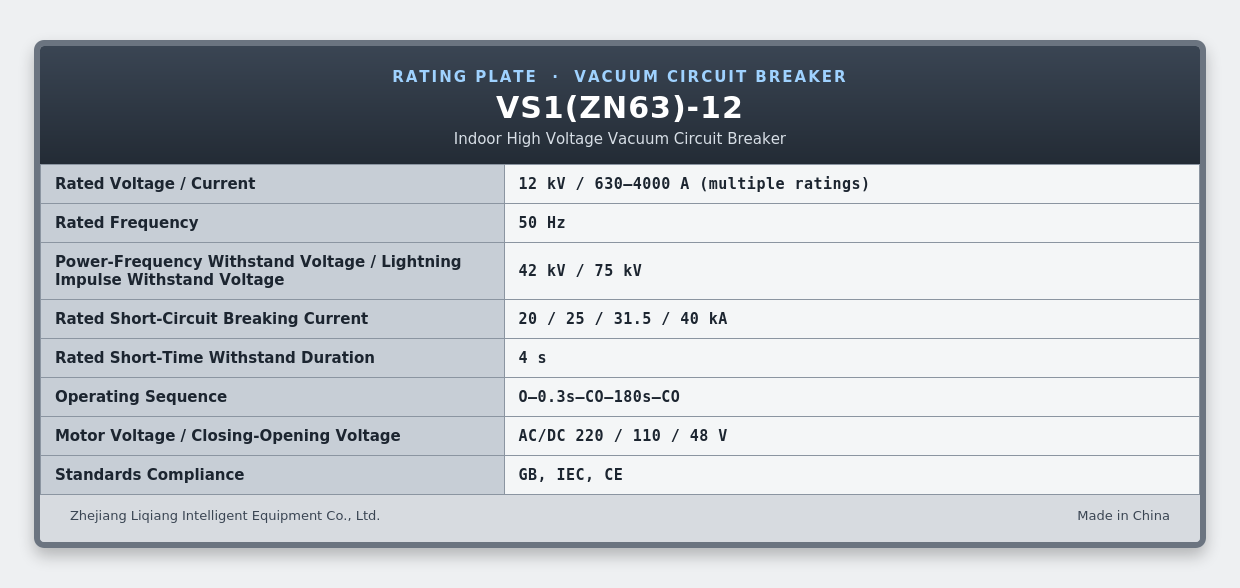Click the Made in China text
The height and width of the screenshot is (588, 1240).
(1123, 516)
